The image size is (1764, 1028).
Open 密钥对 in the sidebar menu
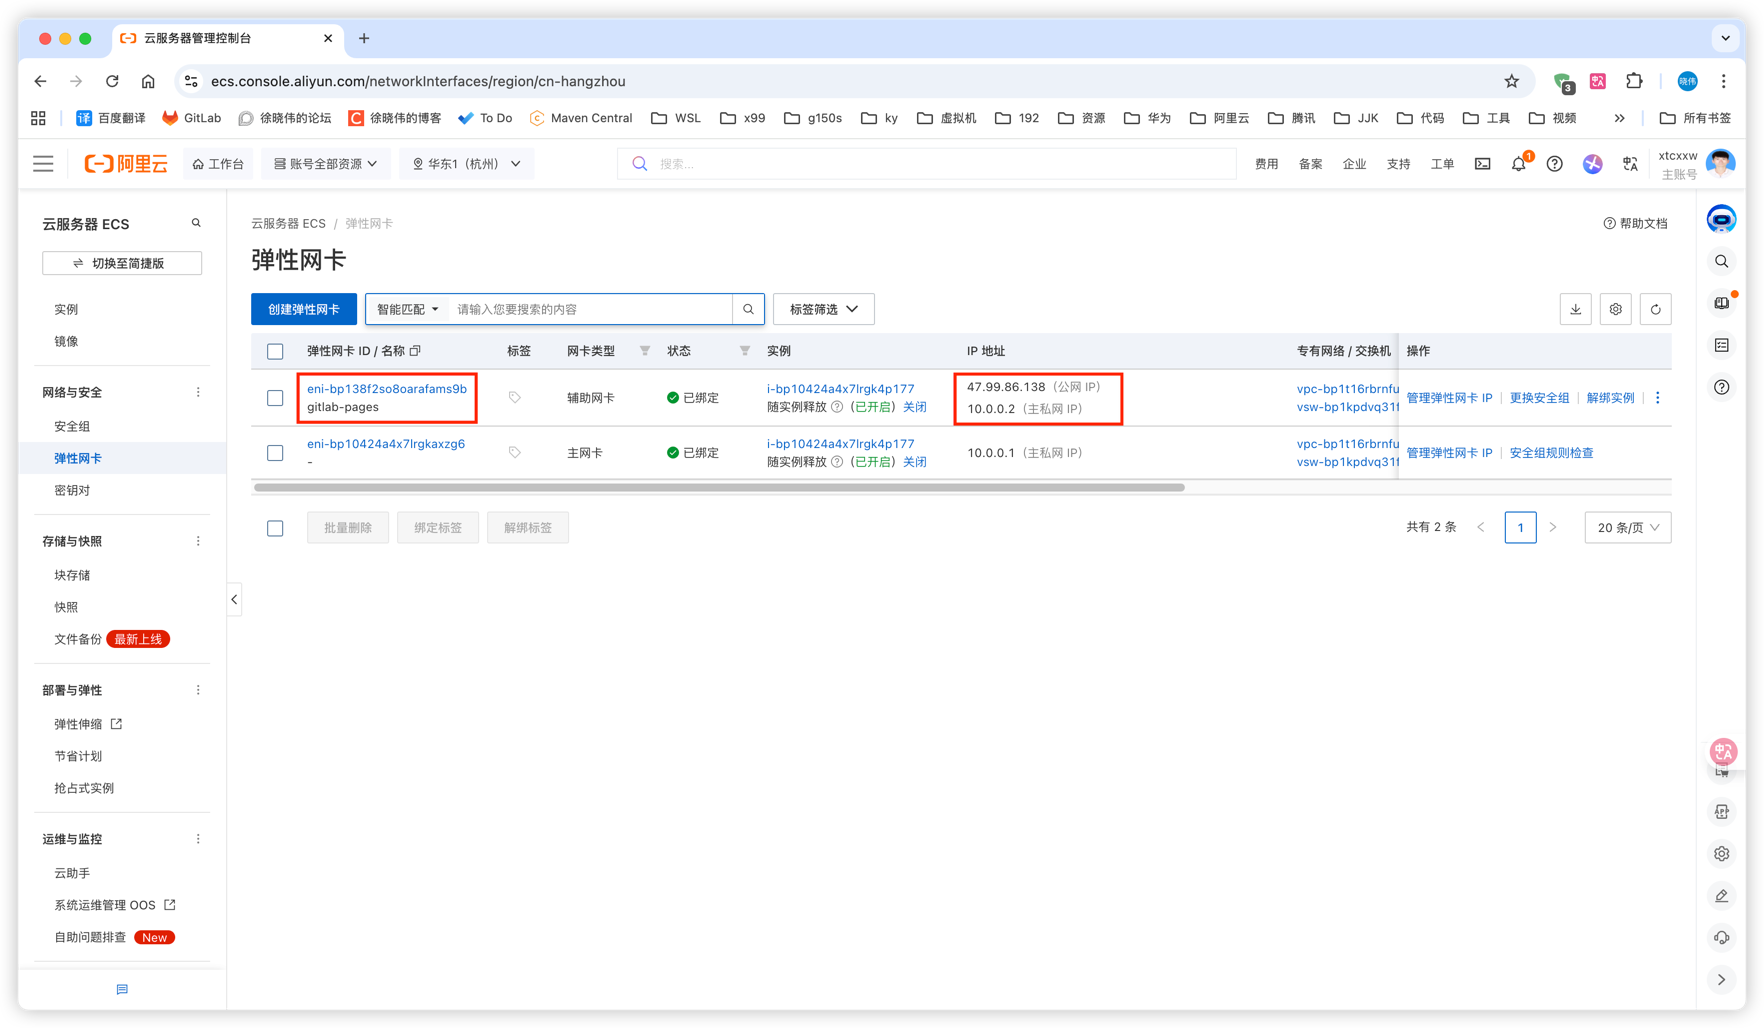click(72, 490)
